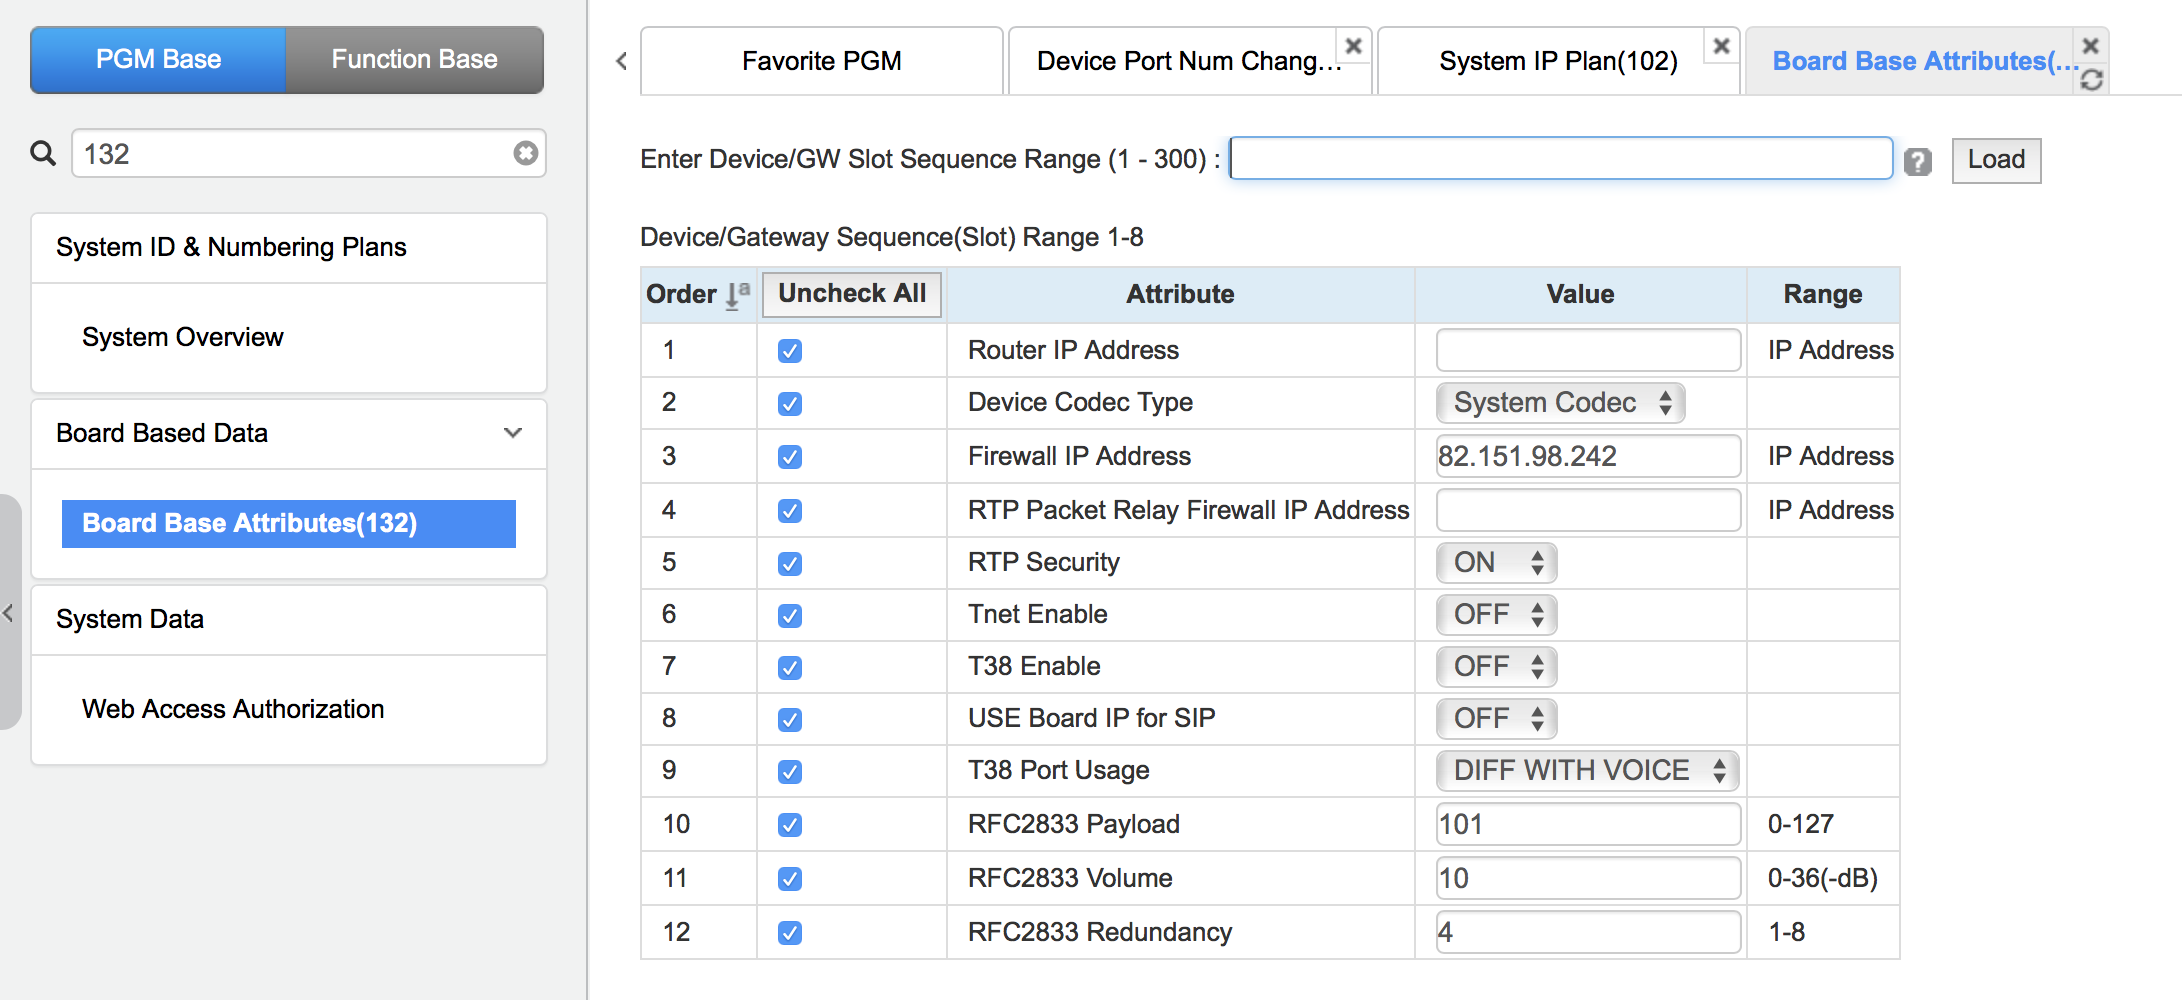Click the search magnifier icon

43,154
